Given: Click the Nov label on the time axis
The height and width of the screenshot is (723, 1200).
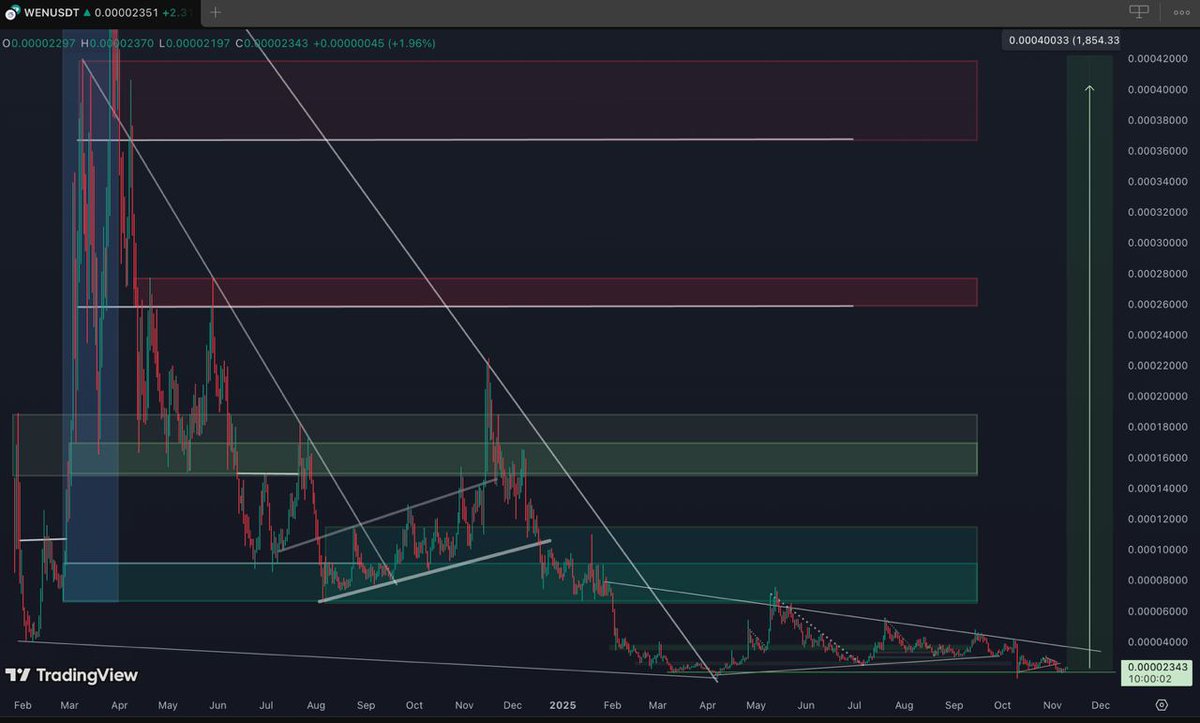Looking at the screenshot, I should (1051, 705).
